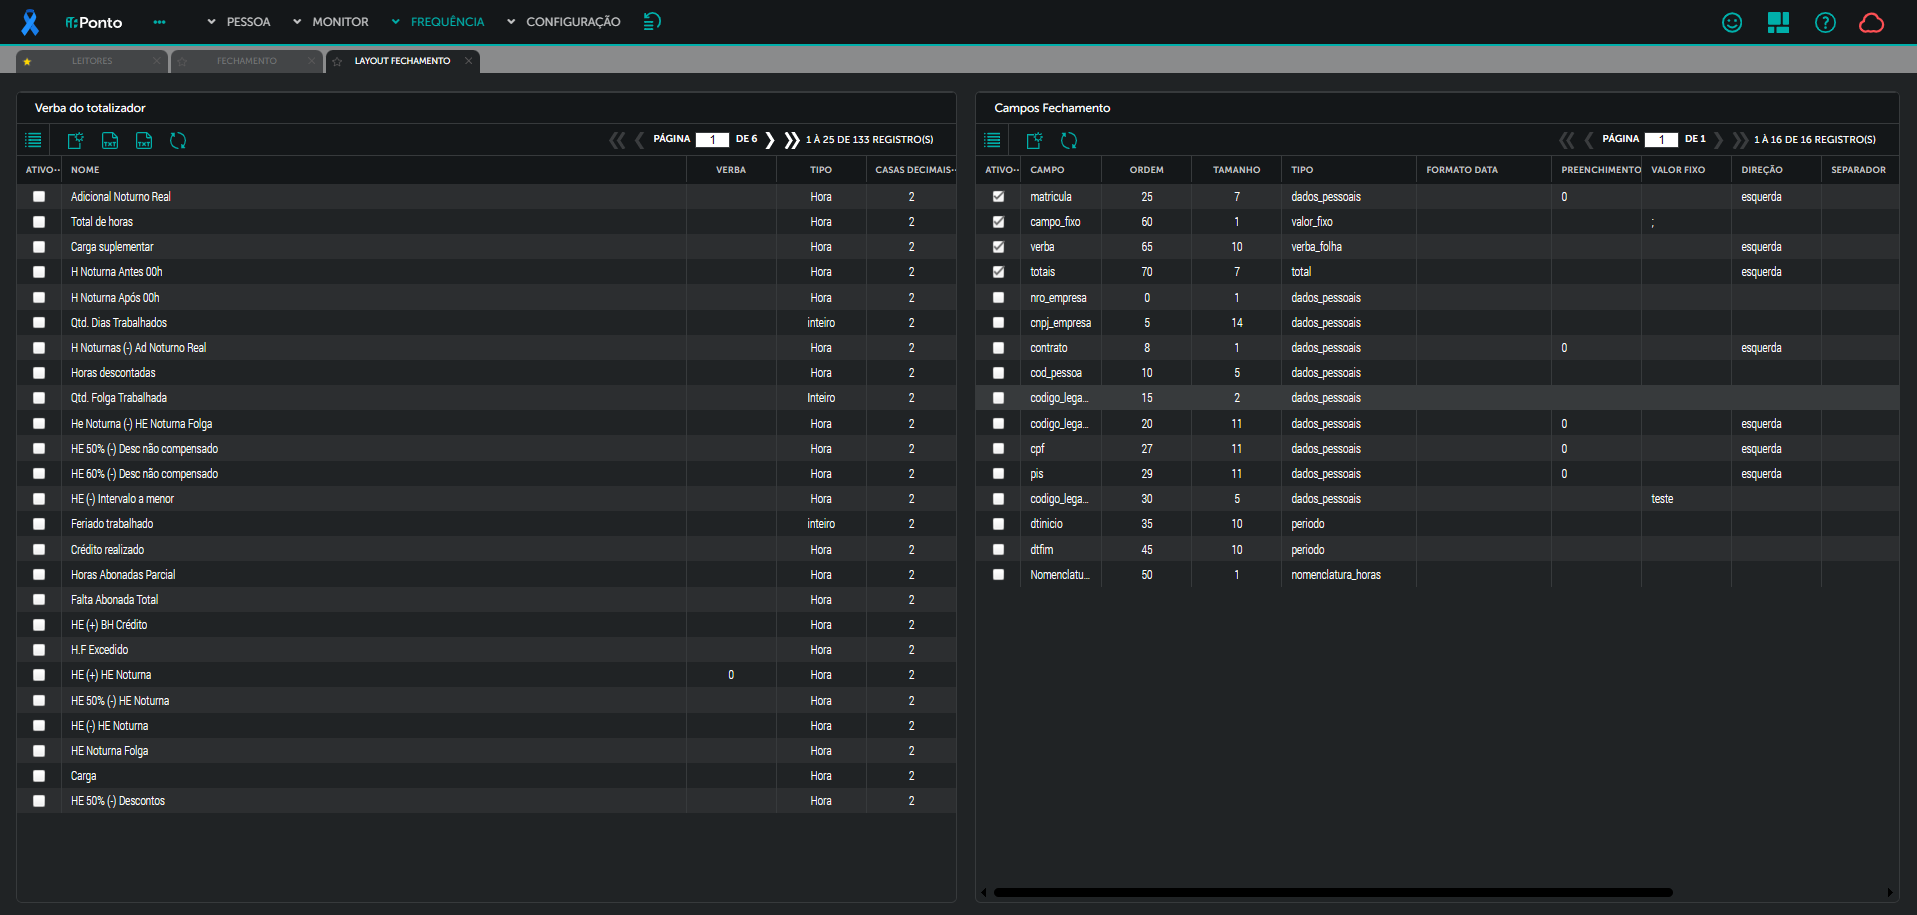Refresh the Campos Fechamento grid
Viewport: 1917px width, 915px height.
[1069, 141]
